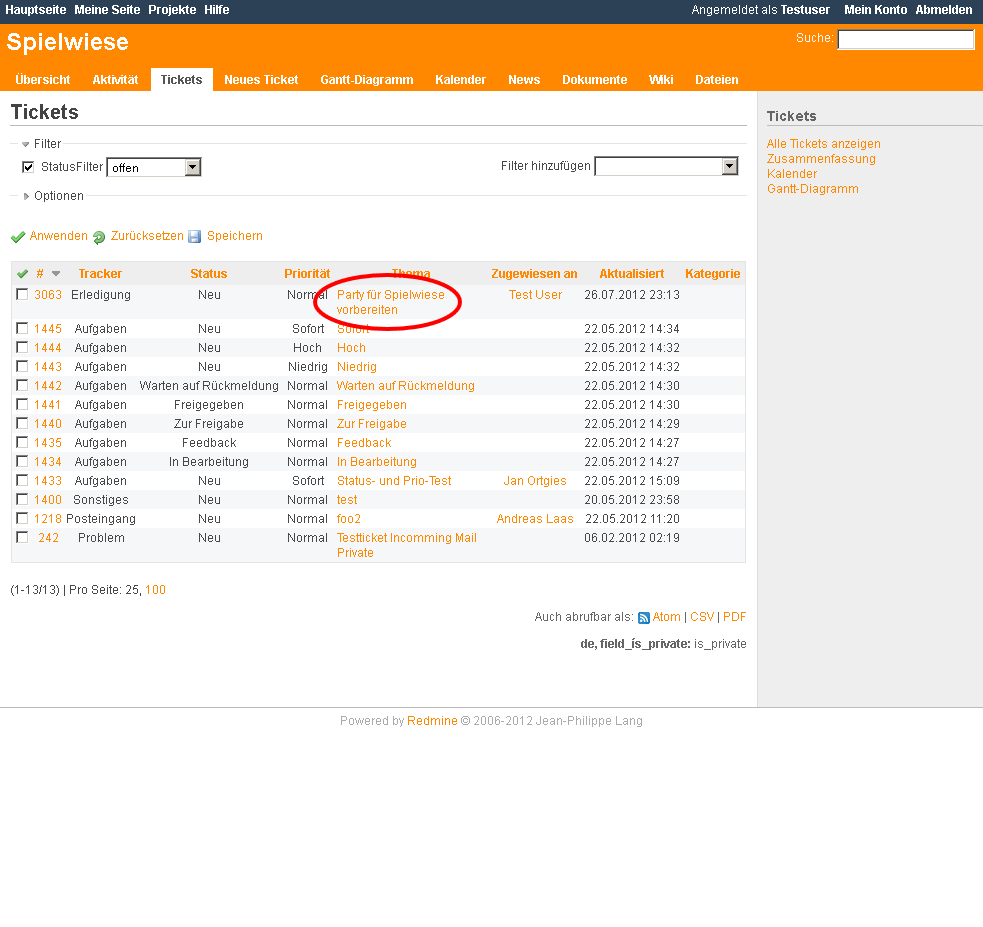Click the Speichern floppy disk icon
The image size is (983, 927).
(x=195, y=237)
